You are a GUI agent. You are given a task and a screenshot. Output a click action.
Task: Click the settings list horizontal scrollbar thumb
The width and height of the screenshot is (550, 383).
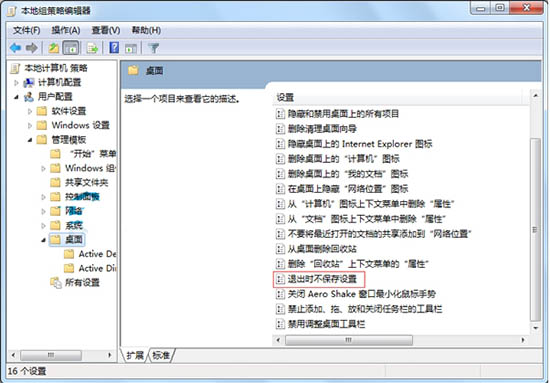(349, 340)
